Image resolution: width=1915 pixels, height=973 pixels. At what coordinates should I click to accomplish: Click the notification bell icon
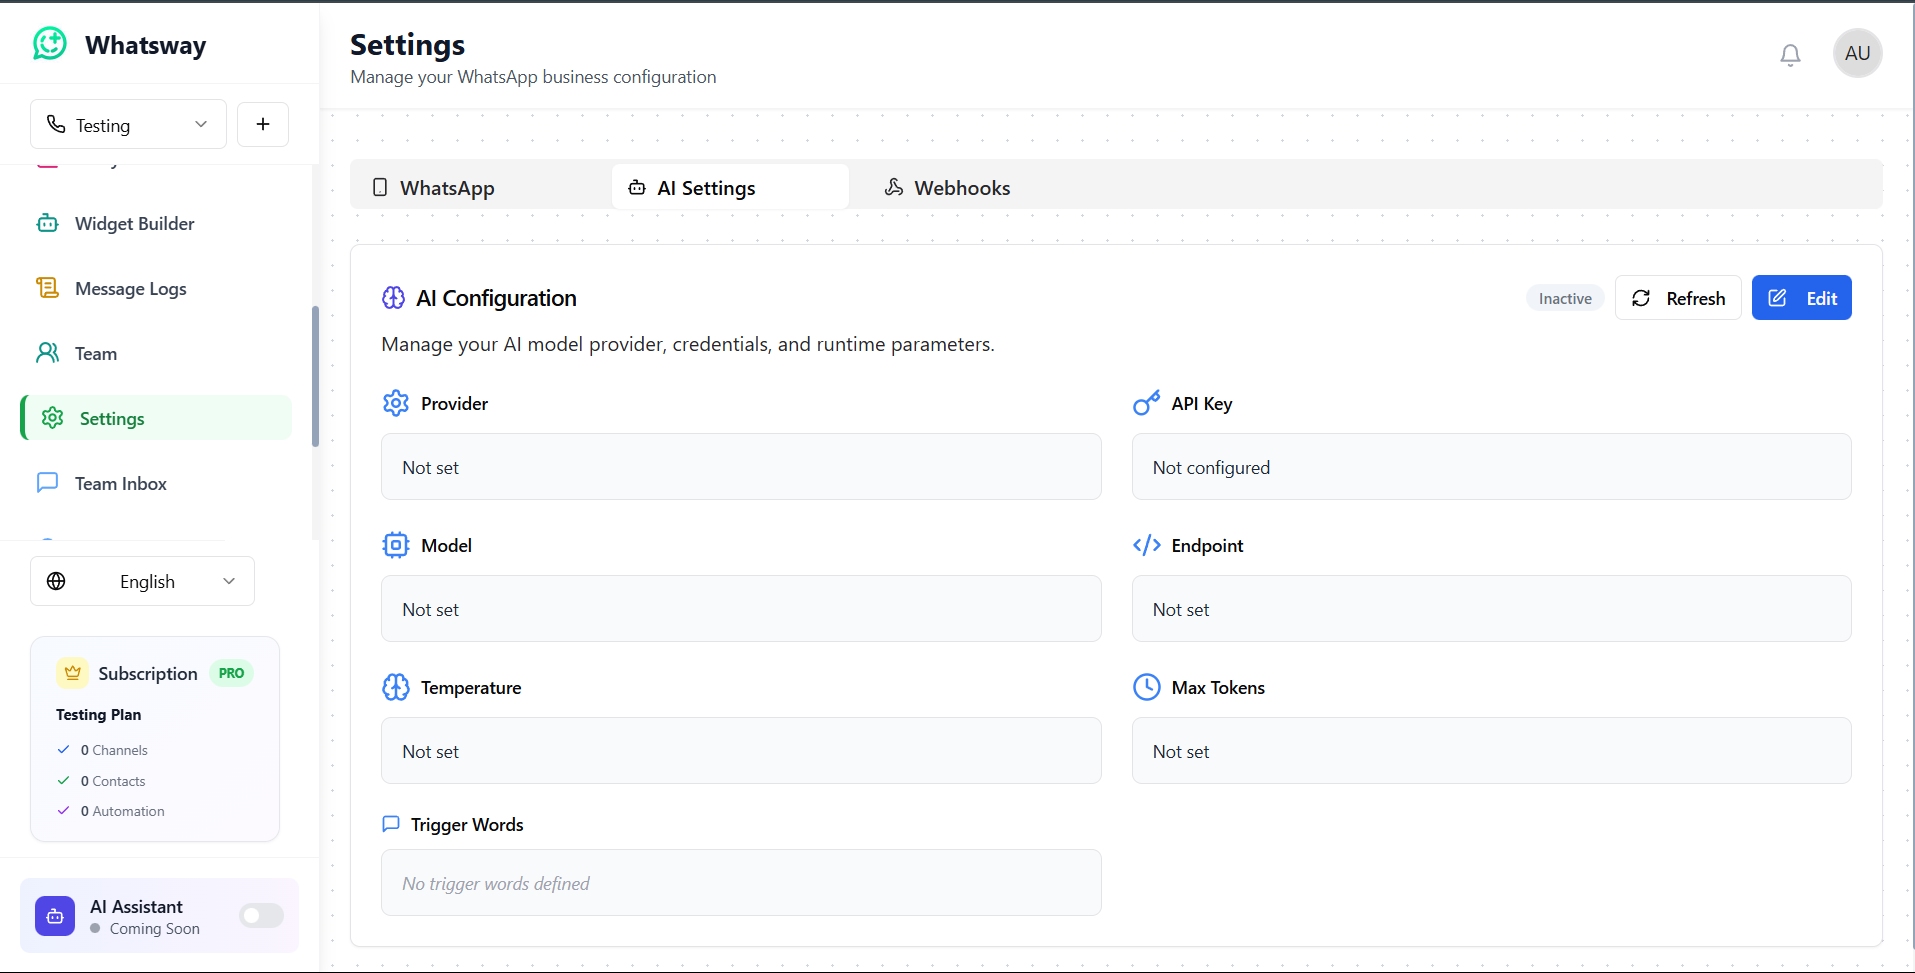point(1790,55)
